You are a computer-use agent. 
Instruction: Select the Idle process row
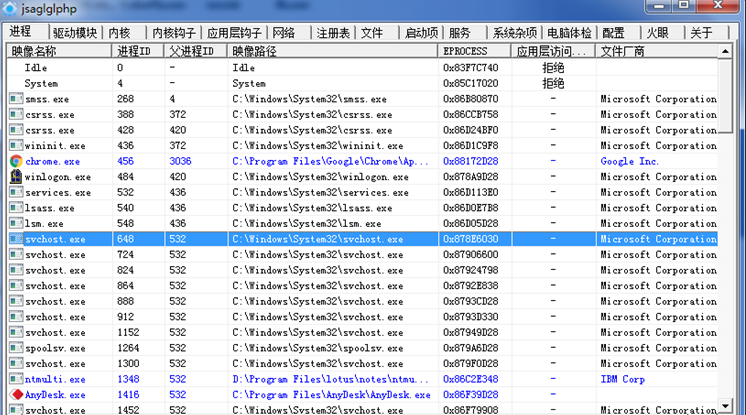click(362, 68)
